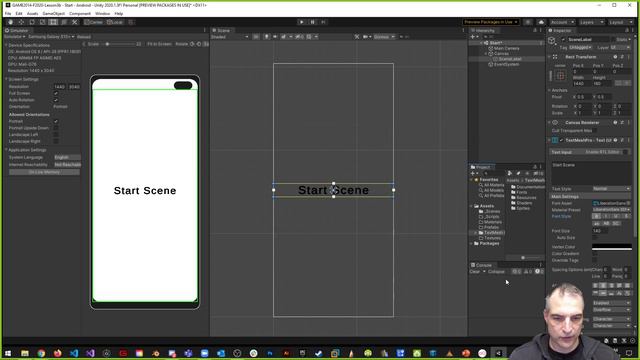Click the Pause button

[312, 22]
